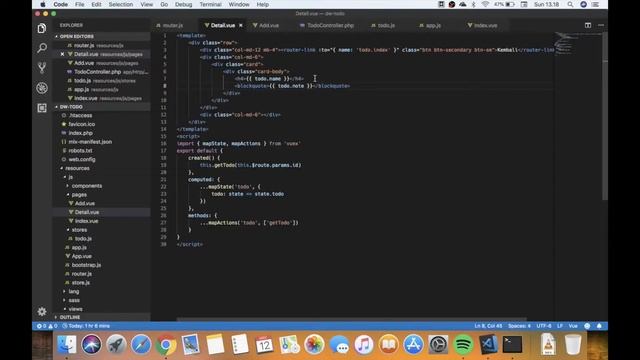Click the errors and warnings status indicator

pos(47,326)
